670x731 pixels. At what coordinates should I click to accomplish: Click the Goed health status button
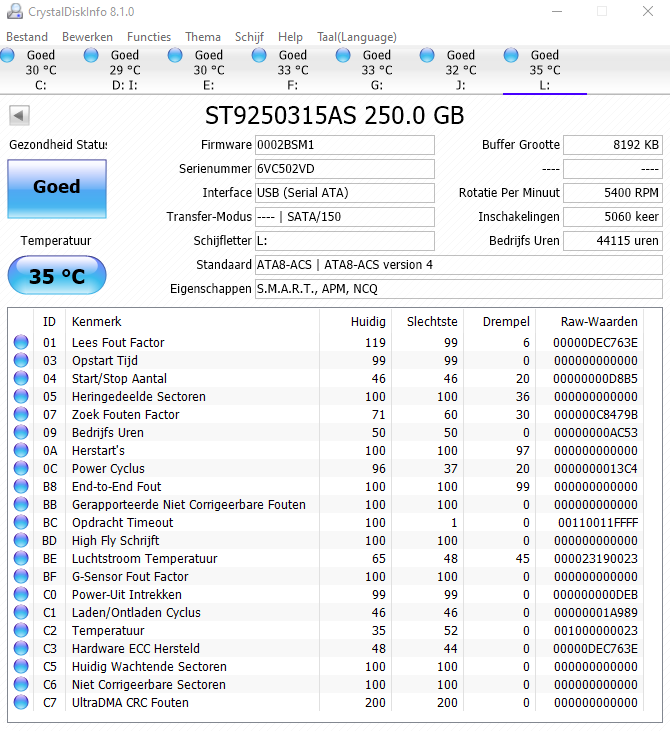click(56, 187)
